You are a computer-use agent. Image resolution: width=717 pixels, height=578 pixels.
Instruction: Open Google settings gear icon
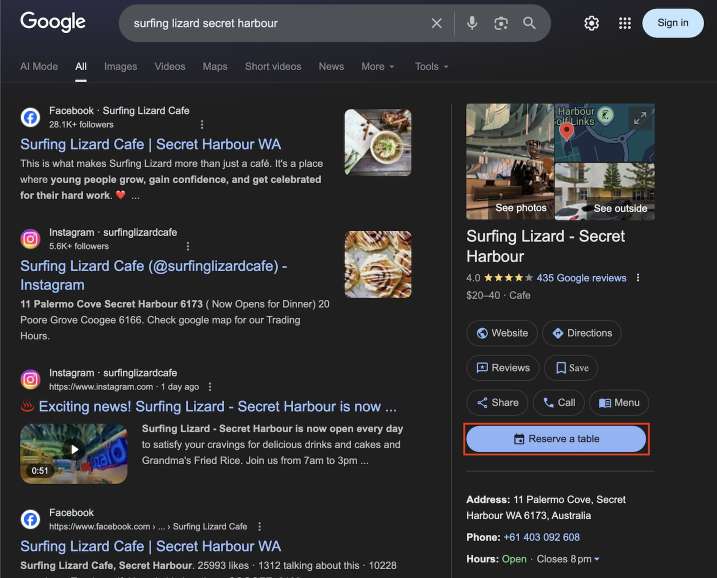coord(591,23)
